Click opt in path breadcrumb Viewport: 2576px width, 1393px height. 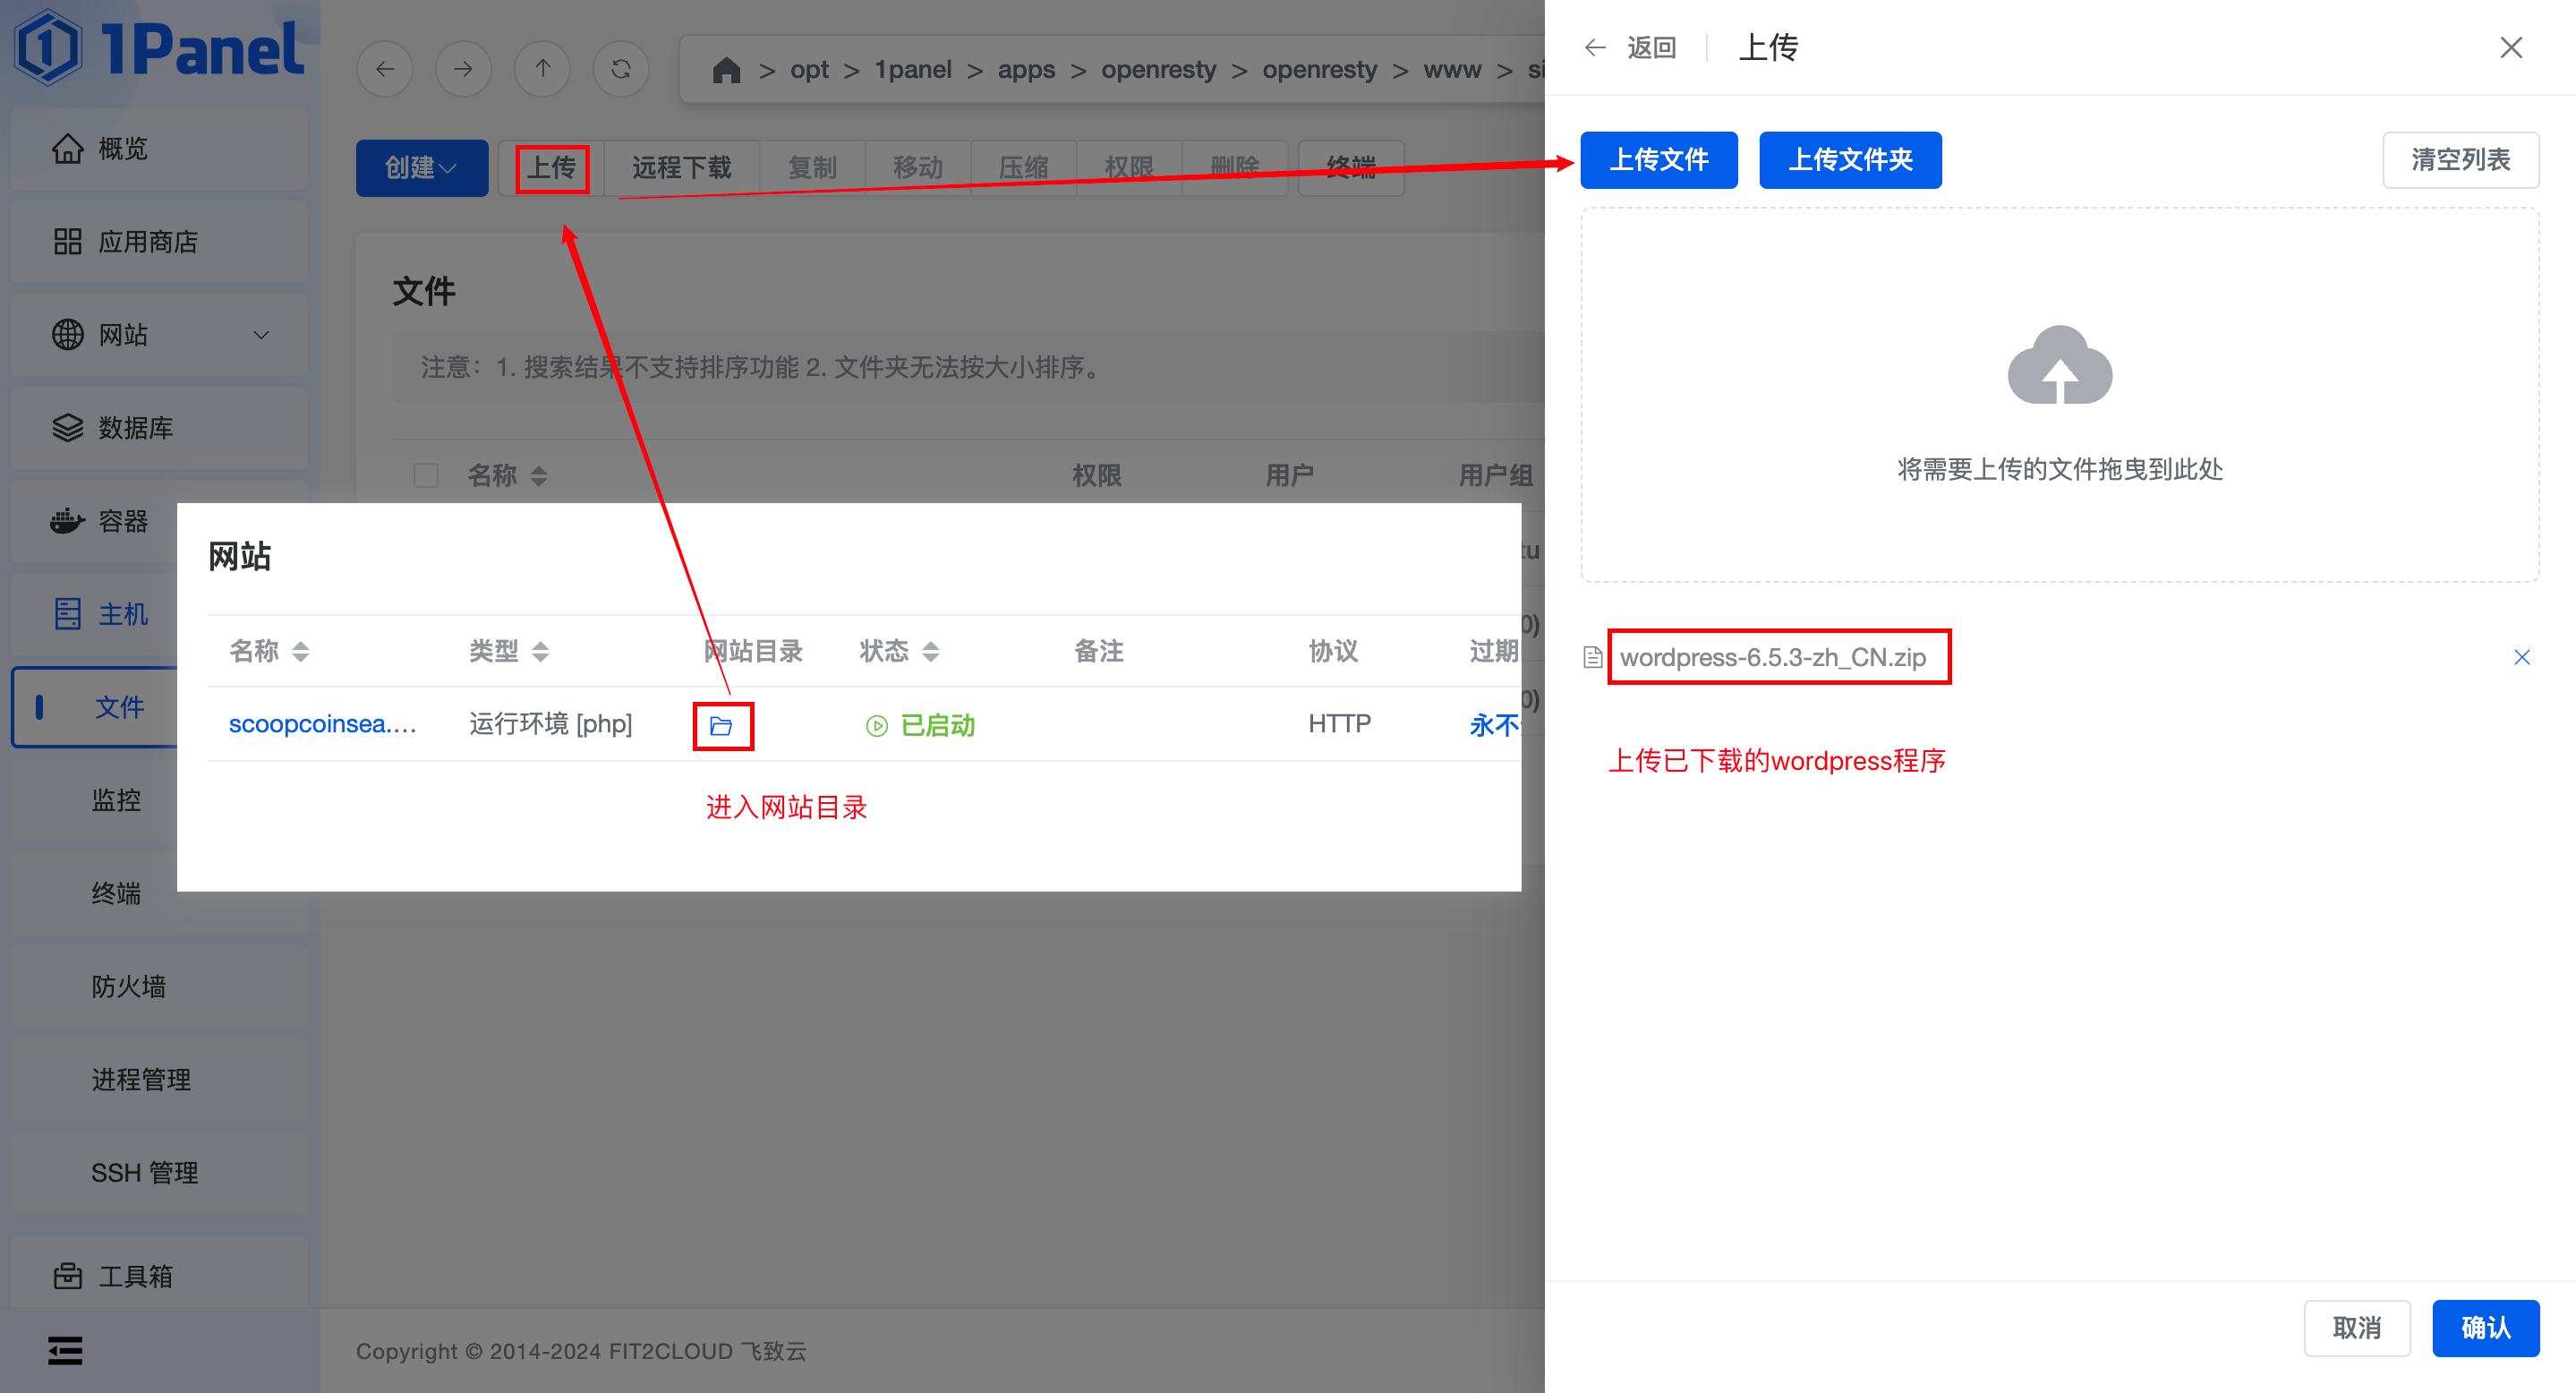[809, 70]
